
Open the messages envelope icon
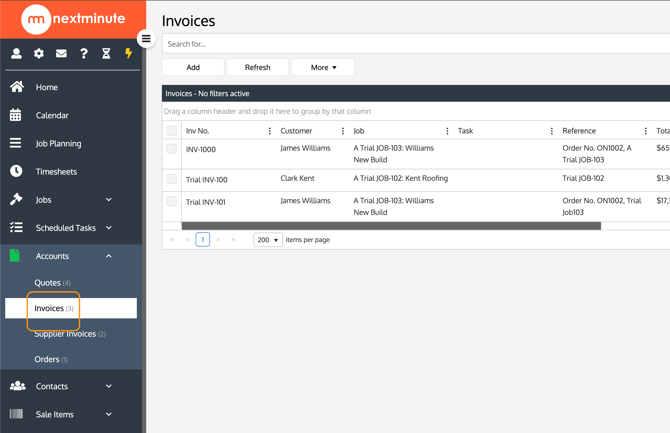click(x=61, y=54)
